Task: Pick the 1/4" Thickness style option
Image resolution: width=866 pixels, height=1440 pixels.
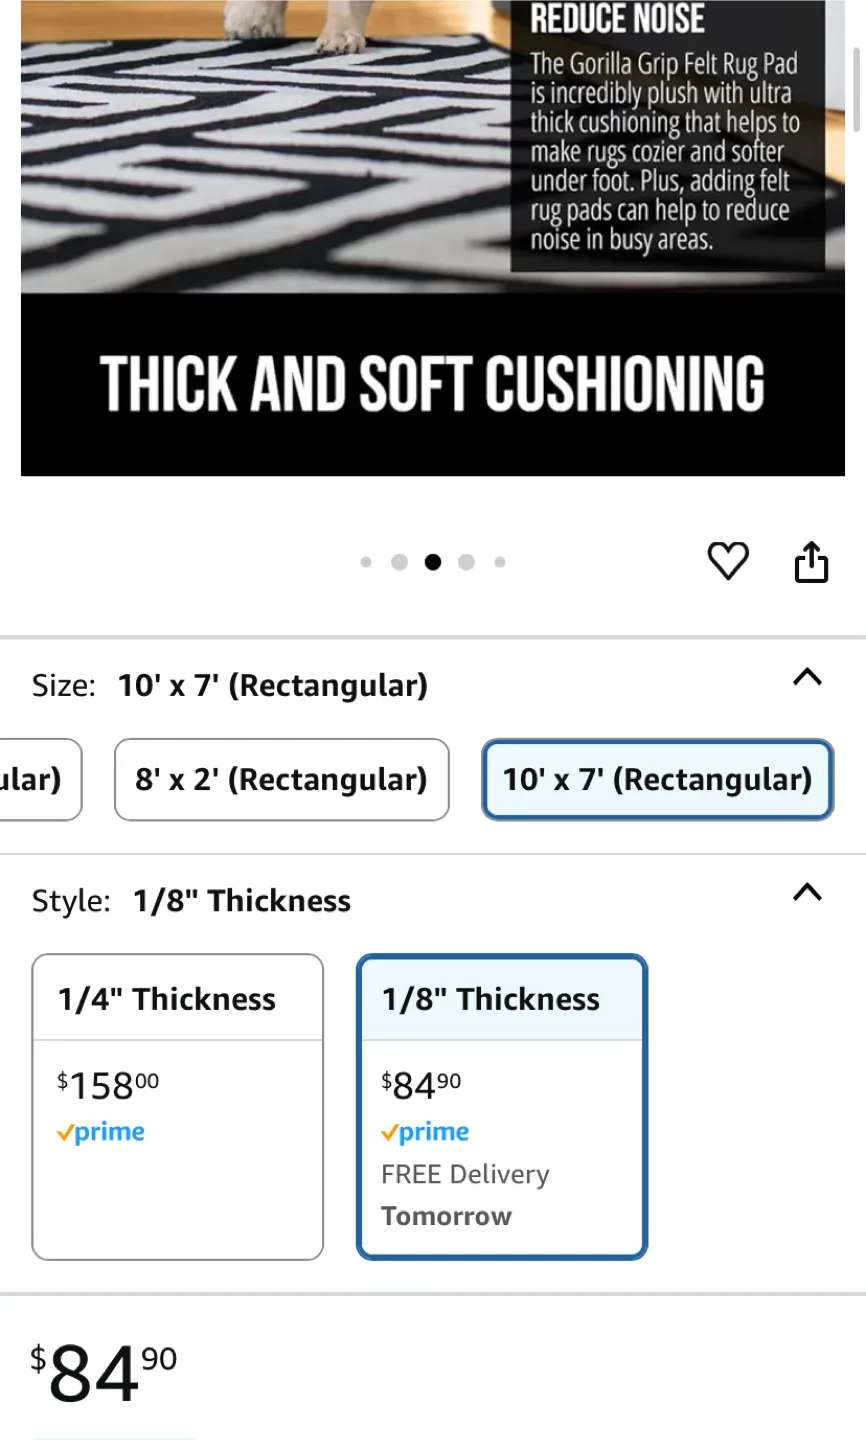Action: pyautogui.click(x=178, y=1106)
